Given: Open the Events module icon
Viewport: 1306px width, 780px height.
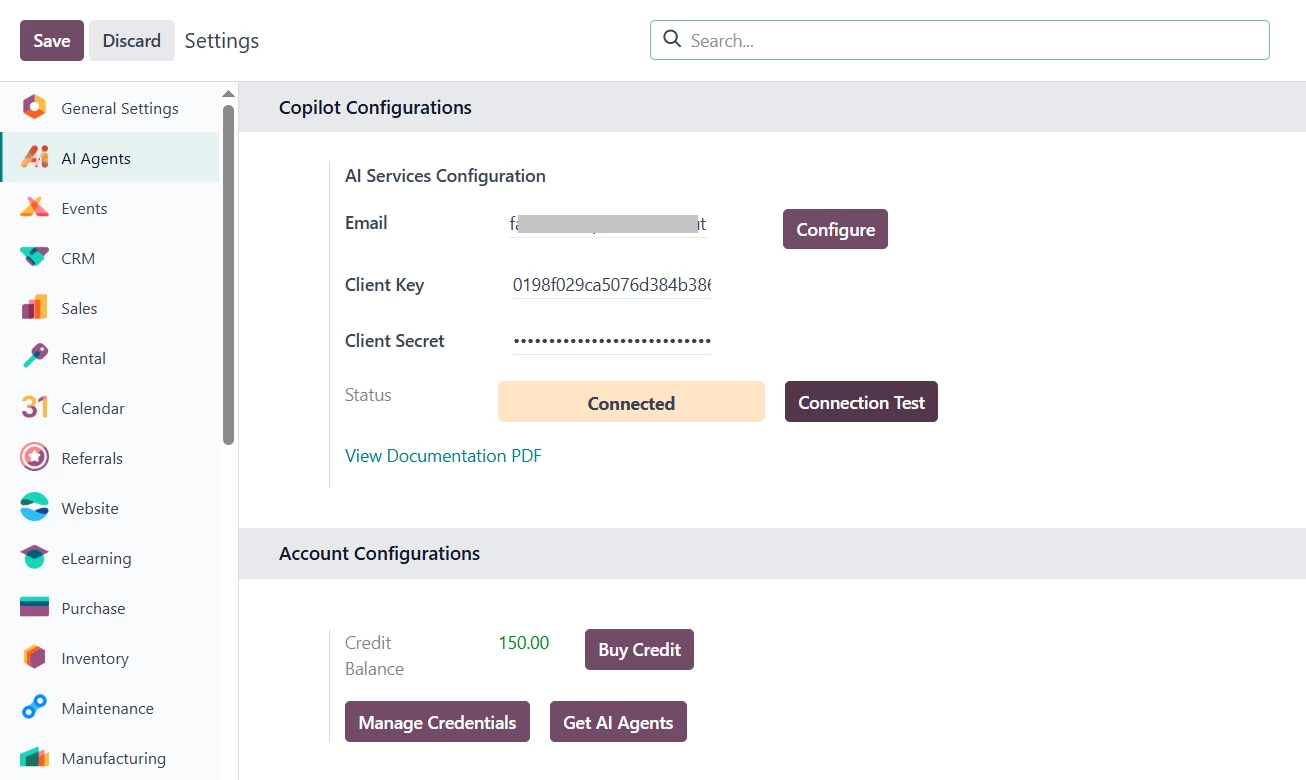Looking at the screenshot, I should 35,208.
